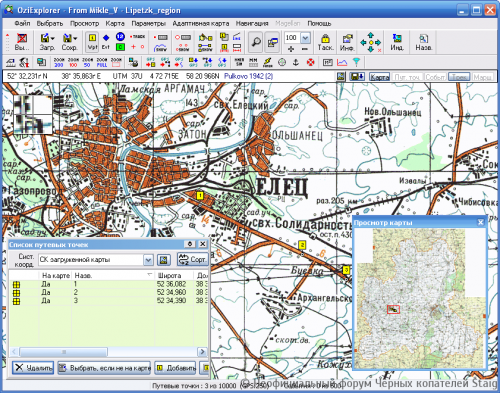Click the Сорт. sort button
Viewport: 500px width, 393px height.
193,259
